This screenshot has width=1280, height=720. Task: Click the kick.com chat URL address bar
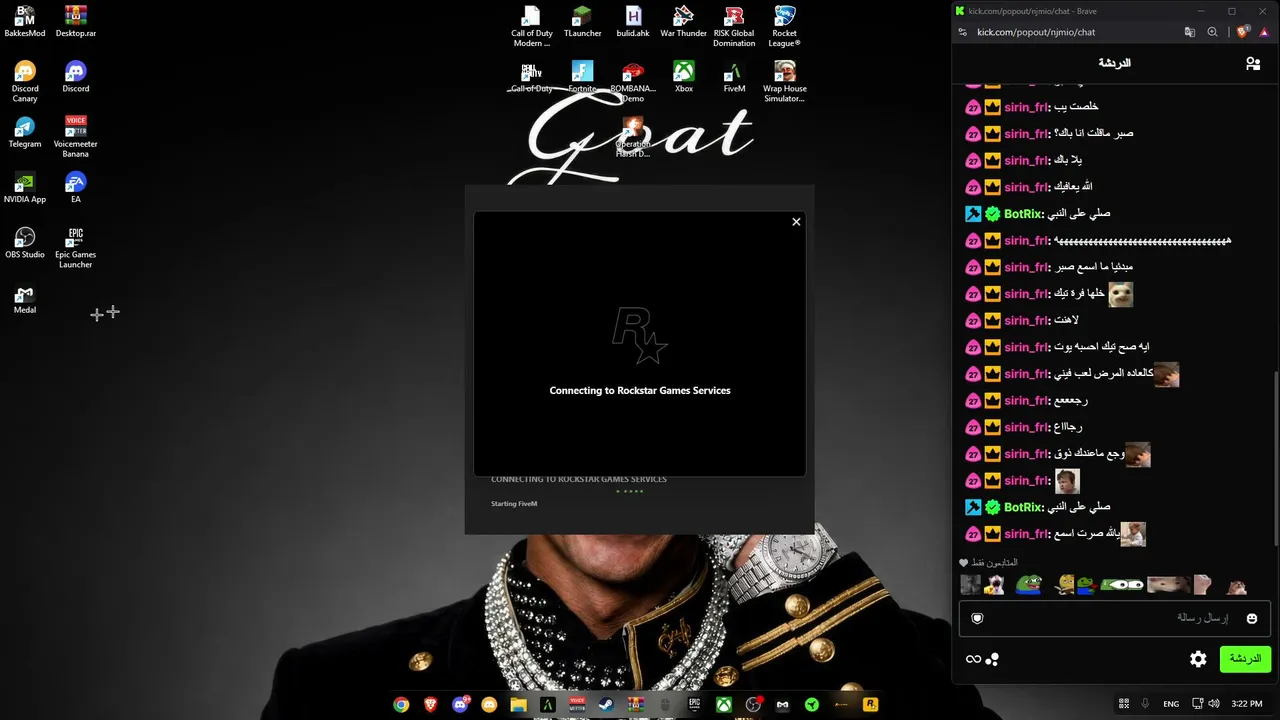1036,32
